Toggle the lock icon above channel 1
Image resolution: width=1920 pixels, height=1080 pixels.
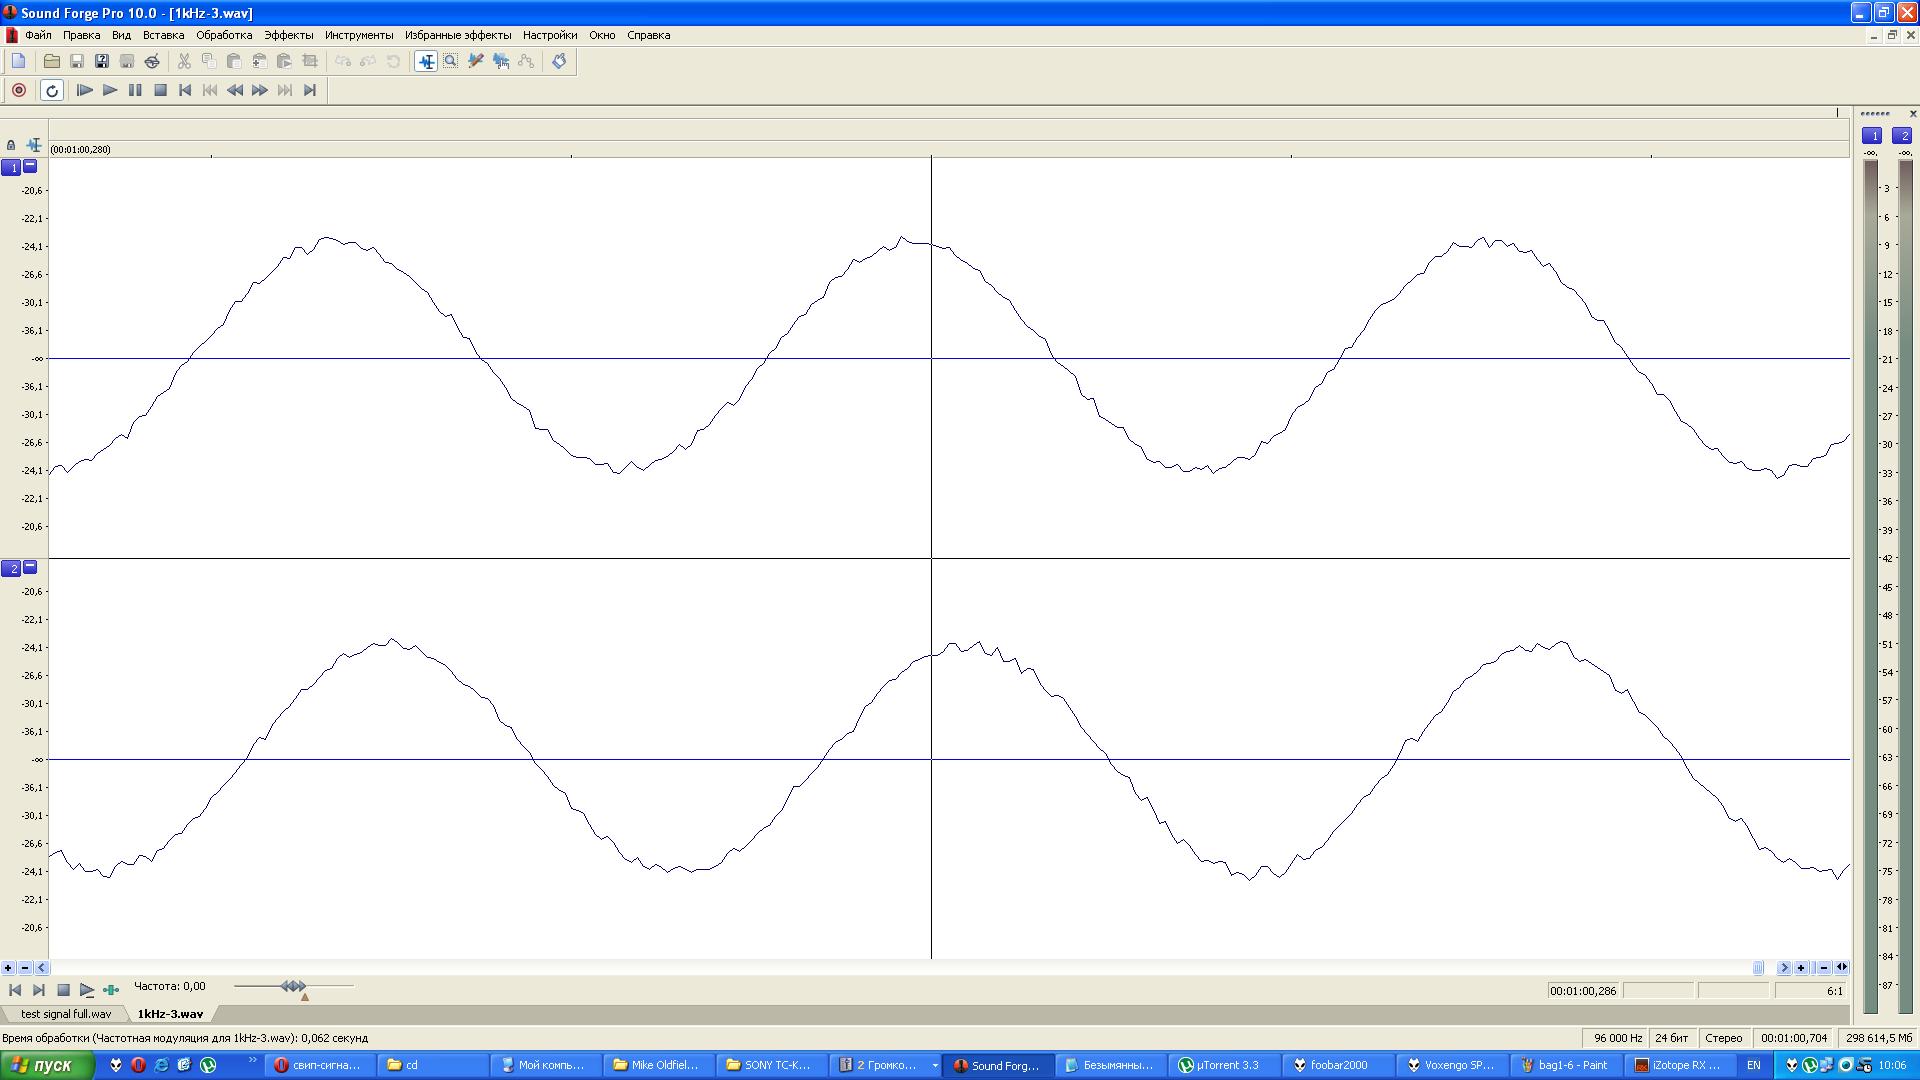[x=11, y=145]
